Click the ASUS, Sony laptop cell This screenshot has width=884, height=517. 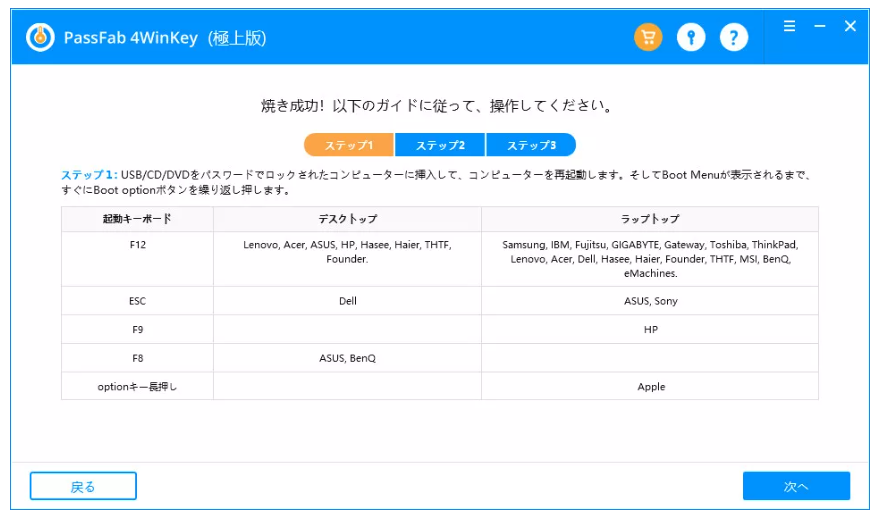[650, 301]
